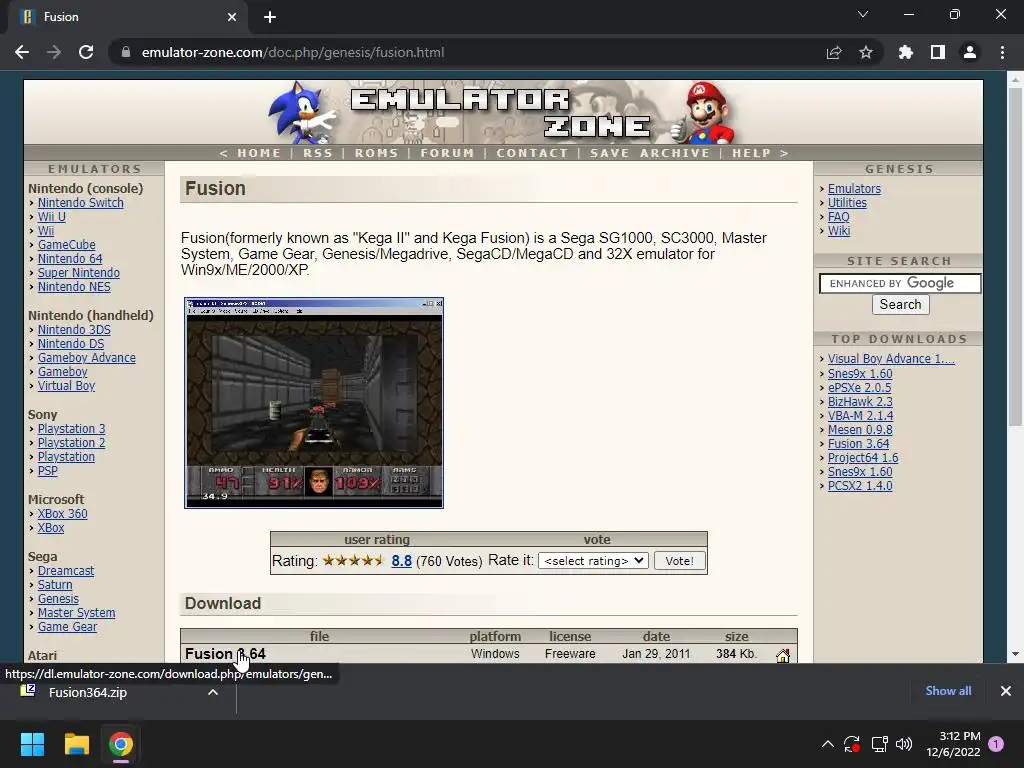This screenshot has width=1024, height=768.
Task: Open PCSX2 1.4.0 top download
Action: coord(860,486)
